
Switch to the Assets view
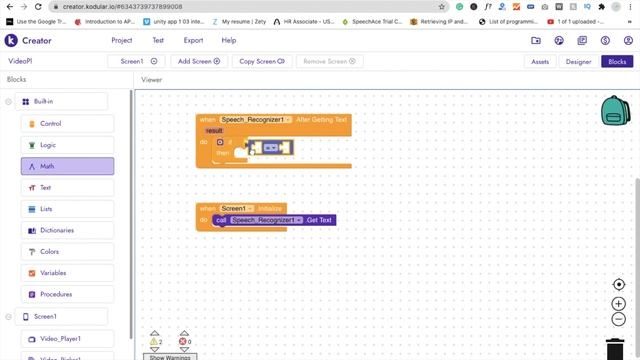540,62
